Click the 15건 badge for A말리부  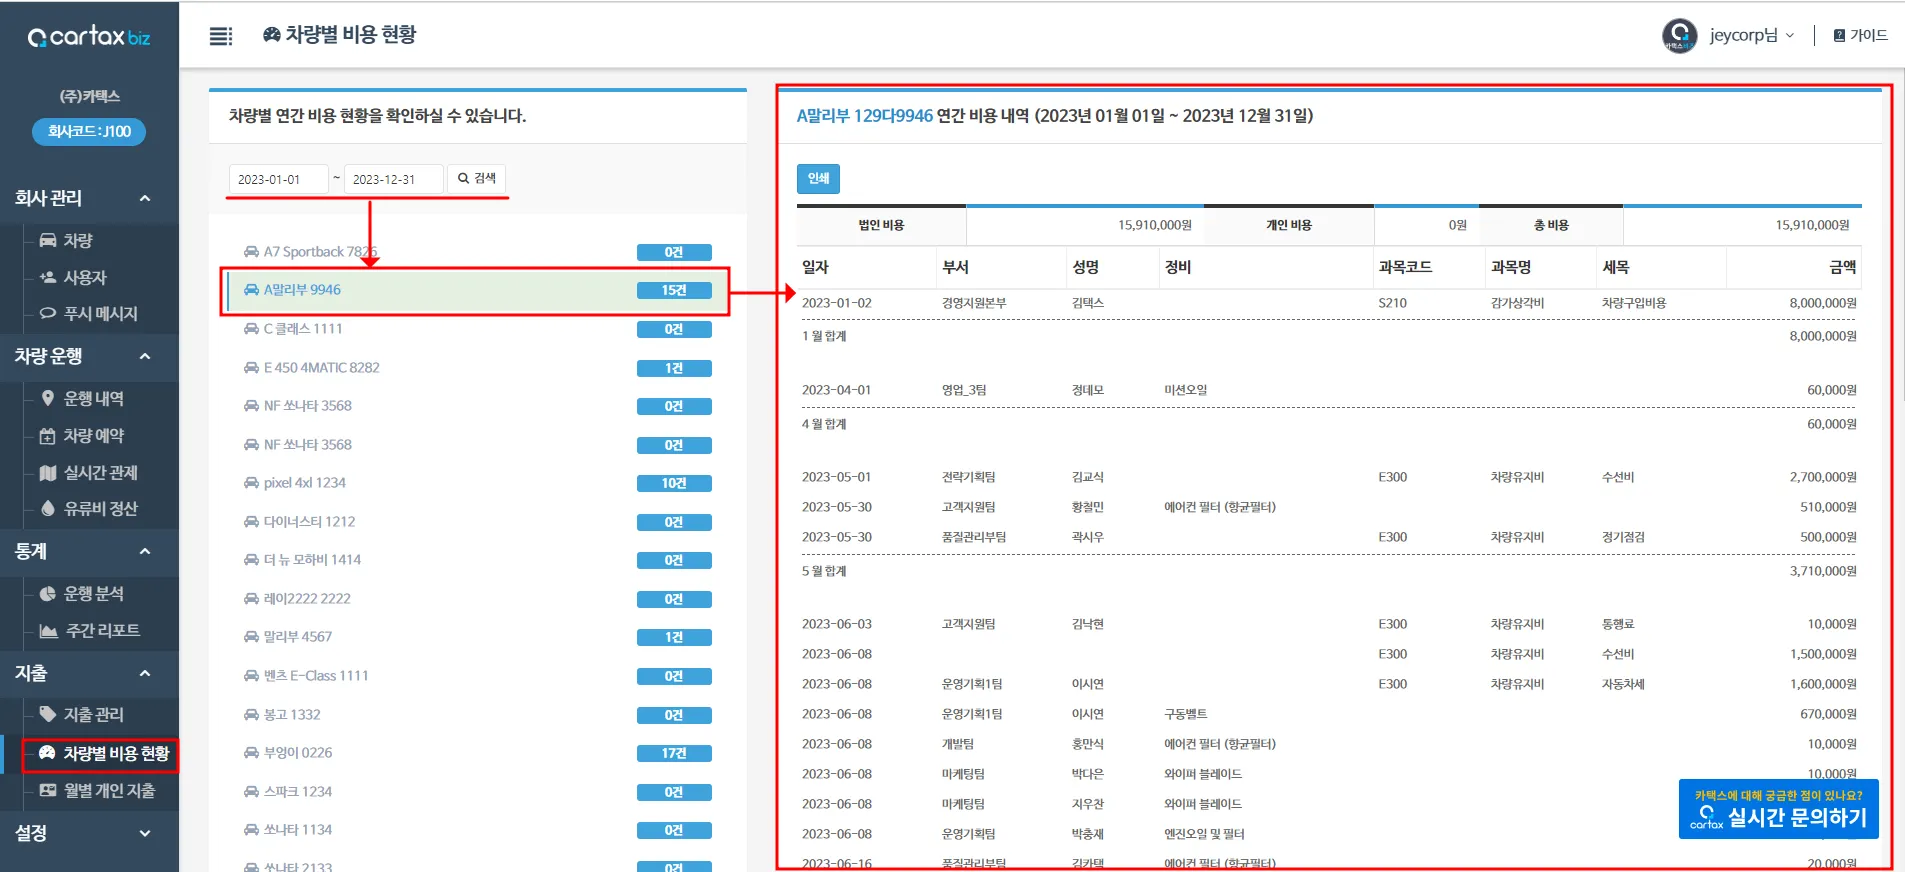674,290
